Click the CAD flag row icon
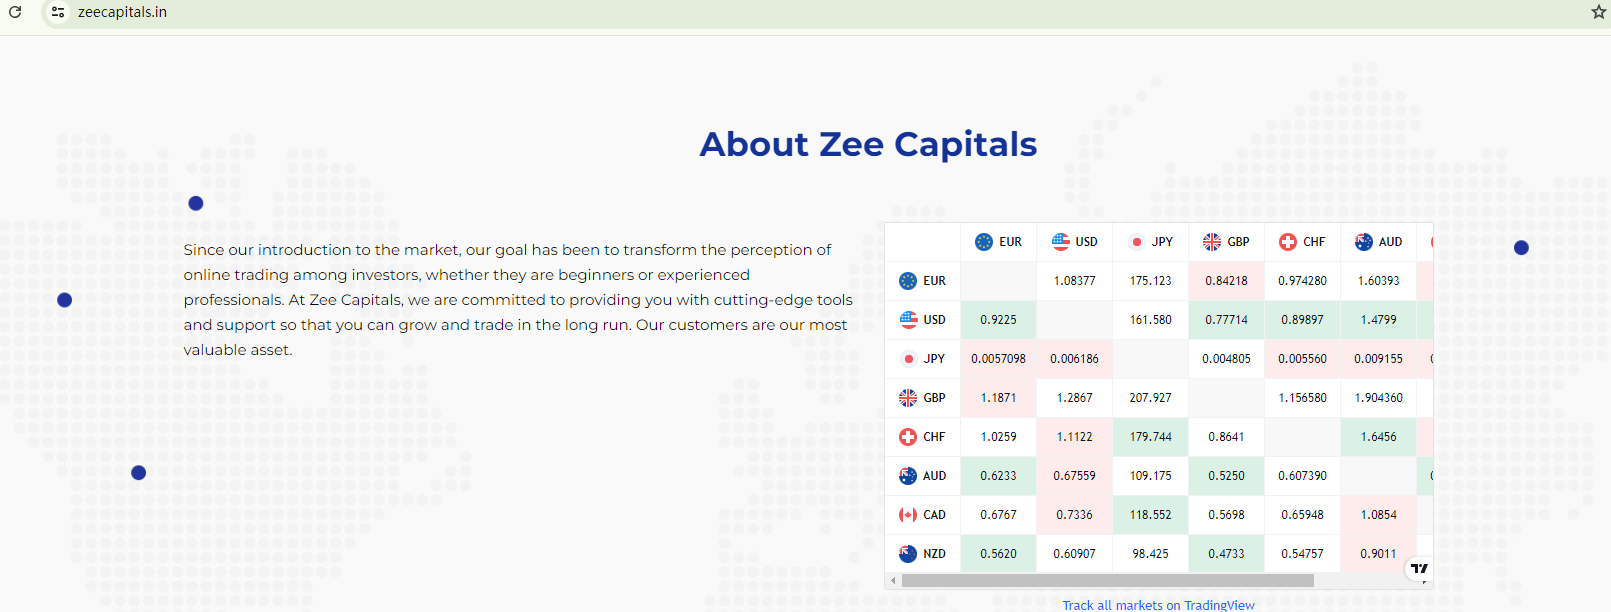Viewport: 1611px width, 612px height. click(x=908, y=515)
